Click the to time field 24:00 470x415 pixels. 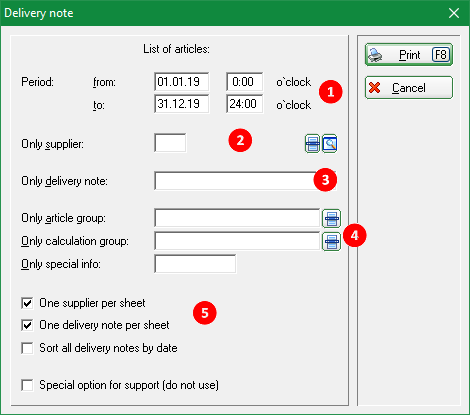click(245, 104)
